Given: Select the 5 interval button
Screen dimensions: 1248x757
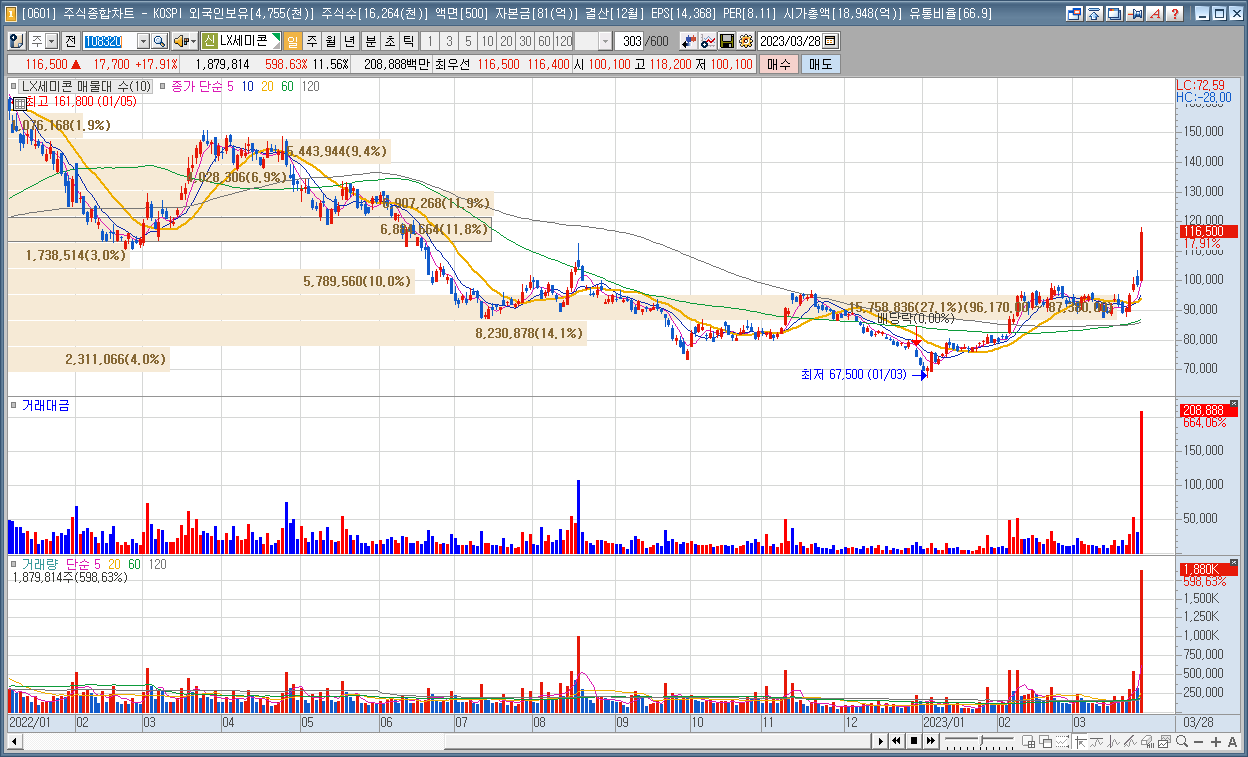Looking at the screenshot, I should click(x=468, y=41).
